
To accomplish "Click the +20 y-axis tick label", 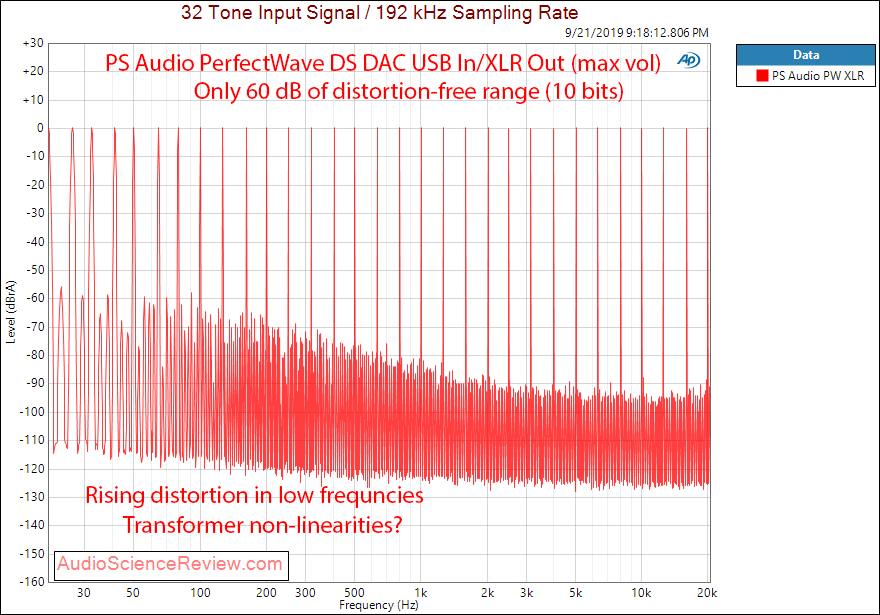I will click(33, 71).
